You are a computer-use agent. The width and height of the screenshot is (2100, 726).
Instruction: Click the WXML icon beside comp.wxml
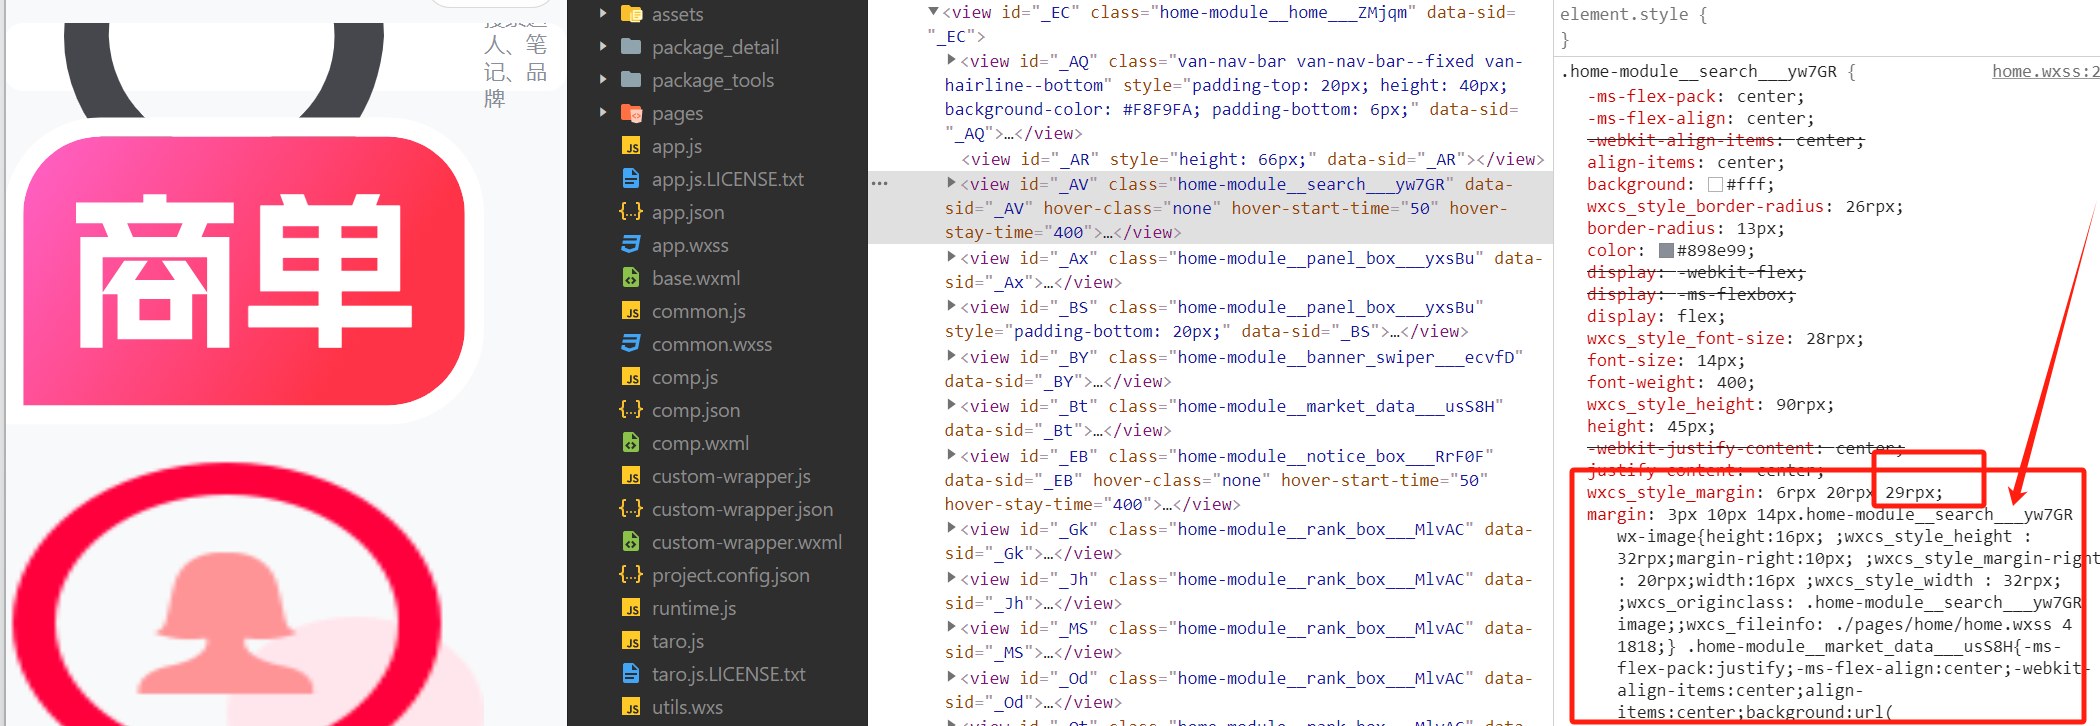(x=631, y=443)
